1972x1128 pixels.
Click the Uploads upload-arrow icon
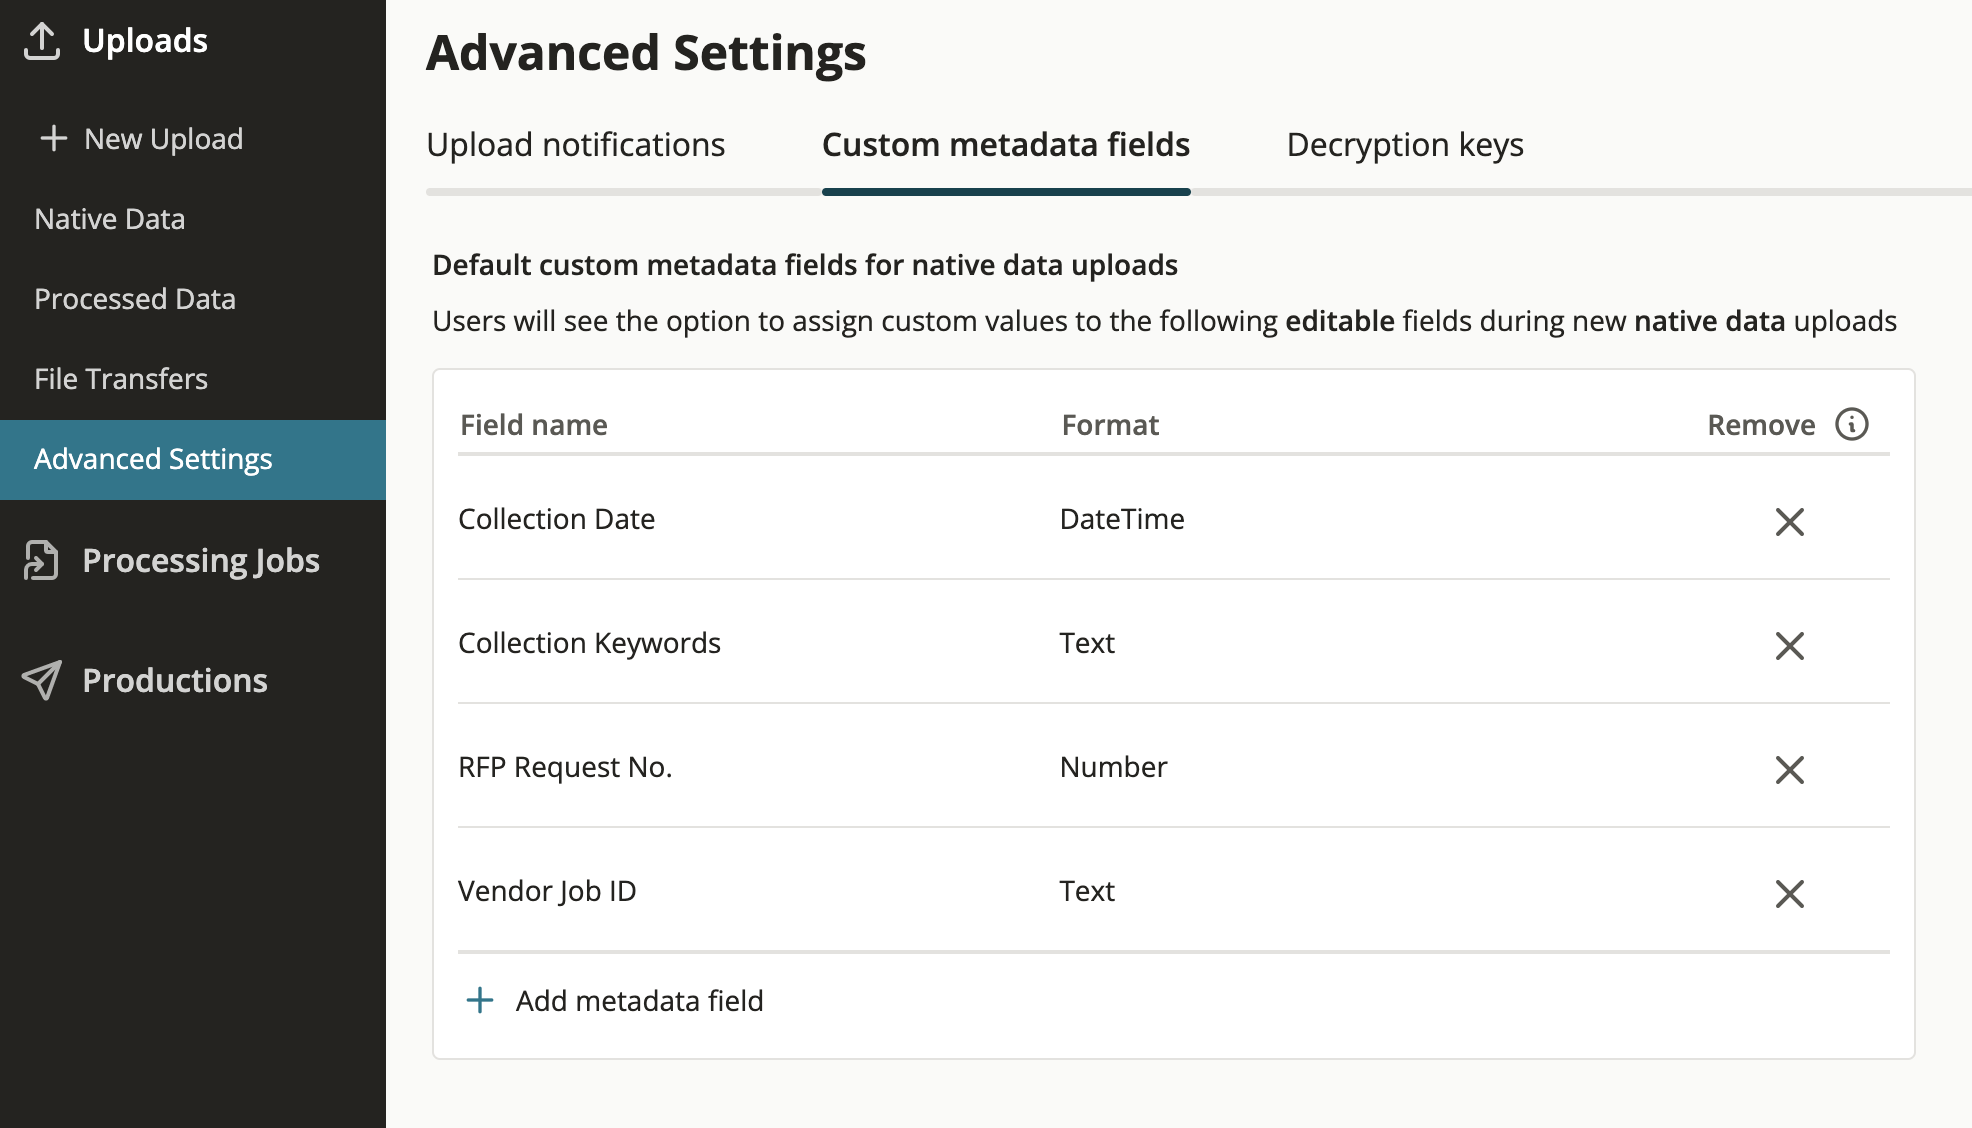point(42,41)
